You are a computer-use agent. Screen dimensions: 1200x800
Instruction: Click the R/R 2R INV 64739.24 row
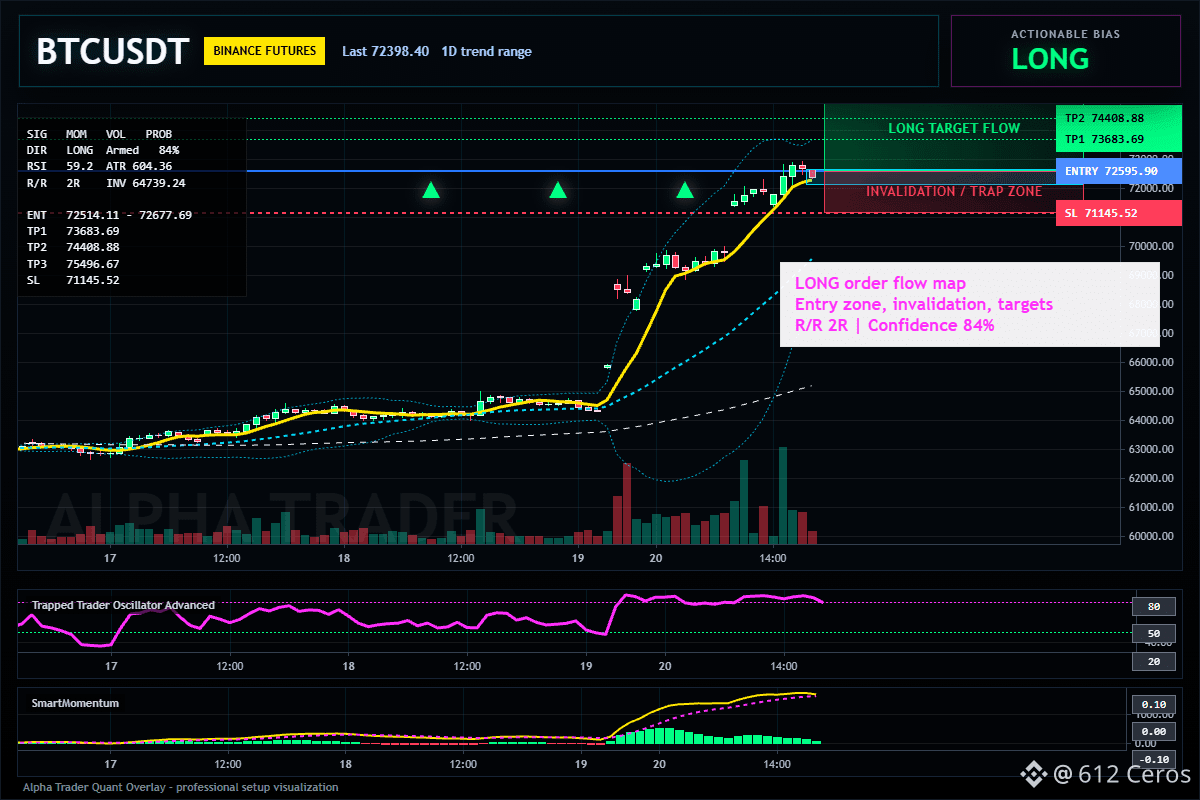click(106, 183)
